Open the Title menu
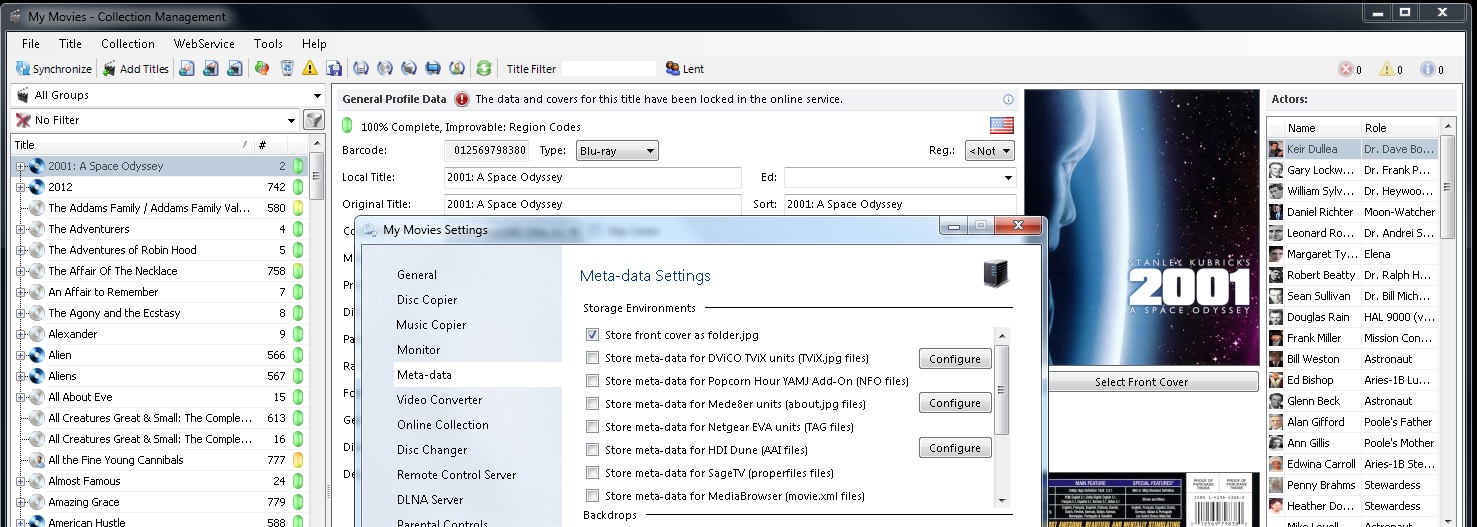The image size is (1477, 527). [70, 44]
